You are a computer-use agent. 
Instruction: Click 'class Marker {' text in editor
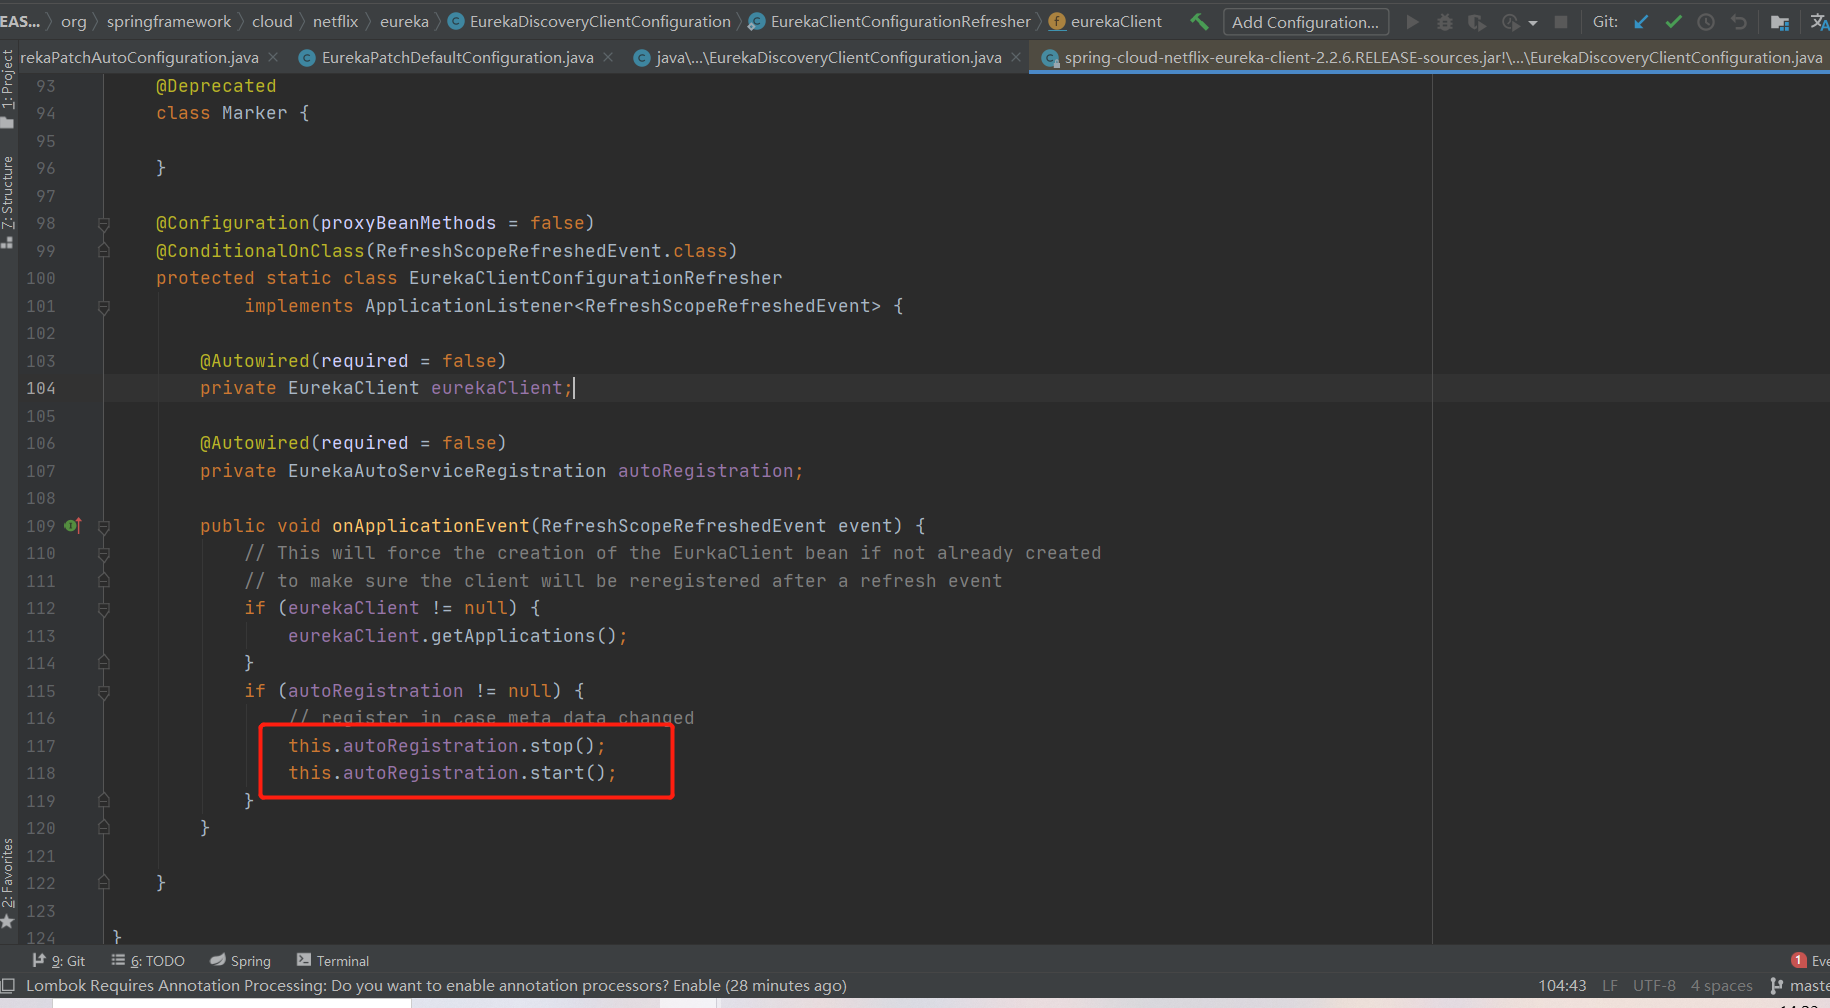click(233, 113)
